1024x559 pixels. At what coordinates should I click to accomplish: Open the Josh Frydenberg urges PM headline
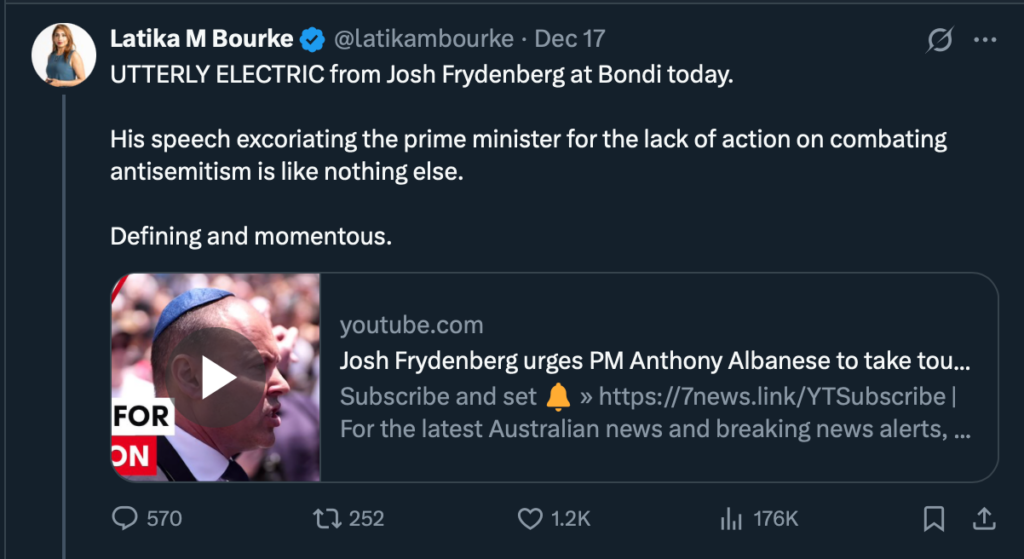pos(655,361)
